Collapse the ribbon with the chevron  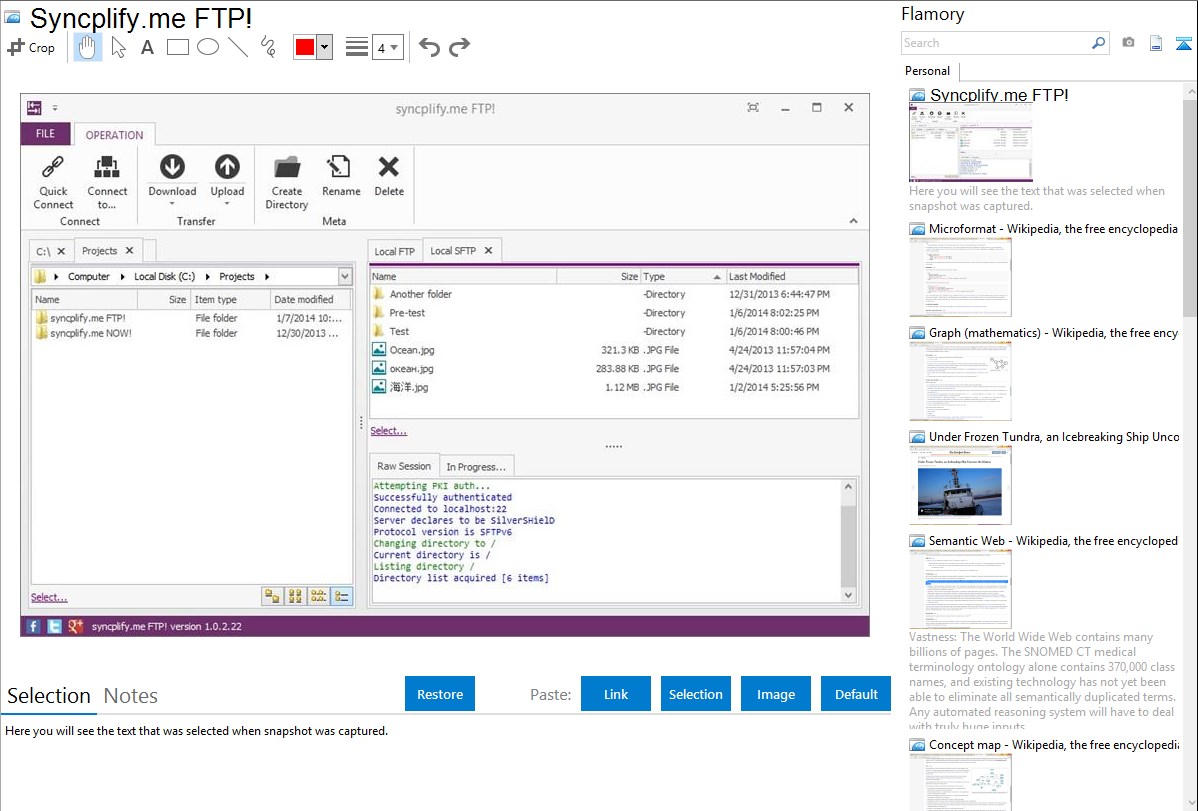coord(853,221)
